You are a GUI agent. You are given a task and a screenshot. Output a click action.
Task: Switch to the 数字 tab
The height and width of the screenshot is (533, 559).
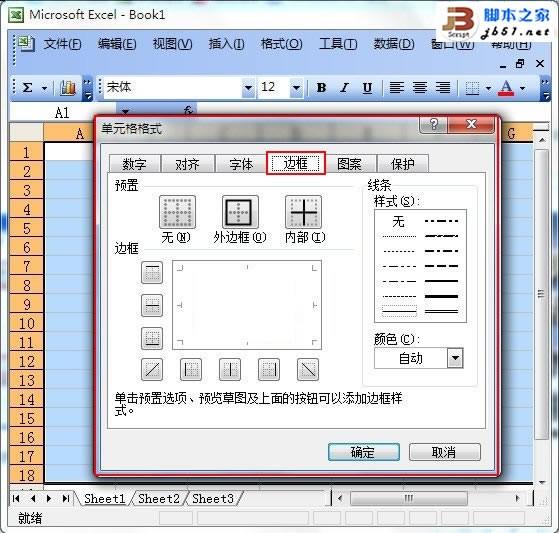[134, 164]
